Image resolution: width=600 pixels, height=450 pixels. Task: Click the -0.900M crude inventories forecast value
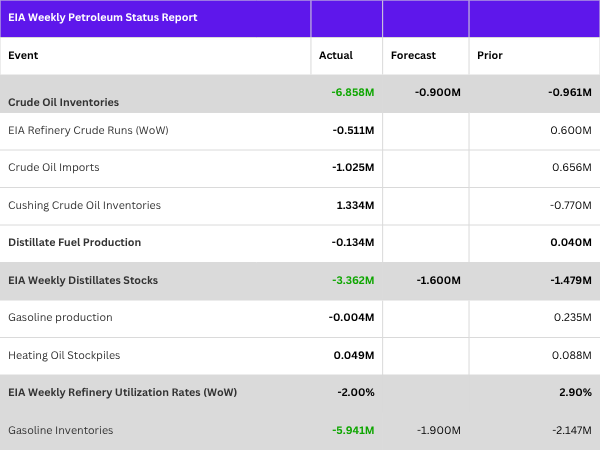pyautogui.click(x=438, y=92)
